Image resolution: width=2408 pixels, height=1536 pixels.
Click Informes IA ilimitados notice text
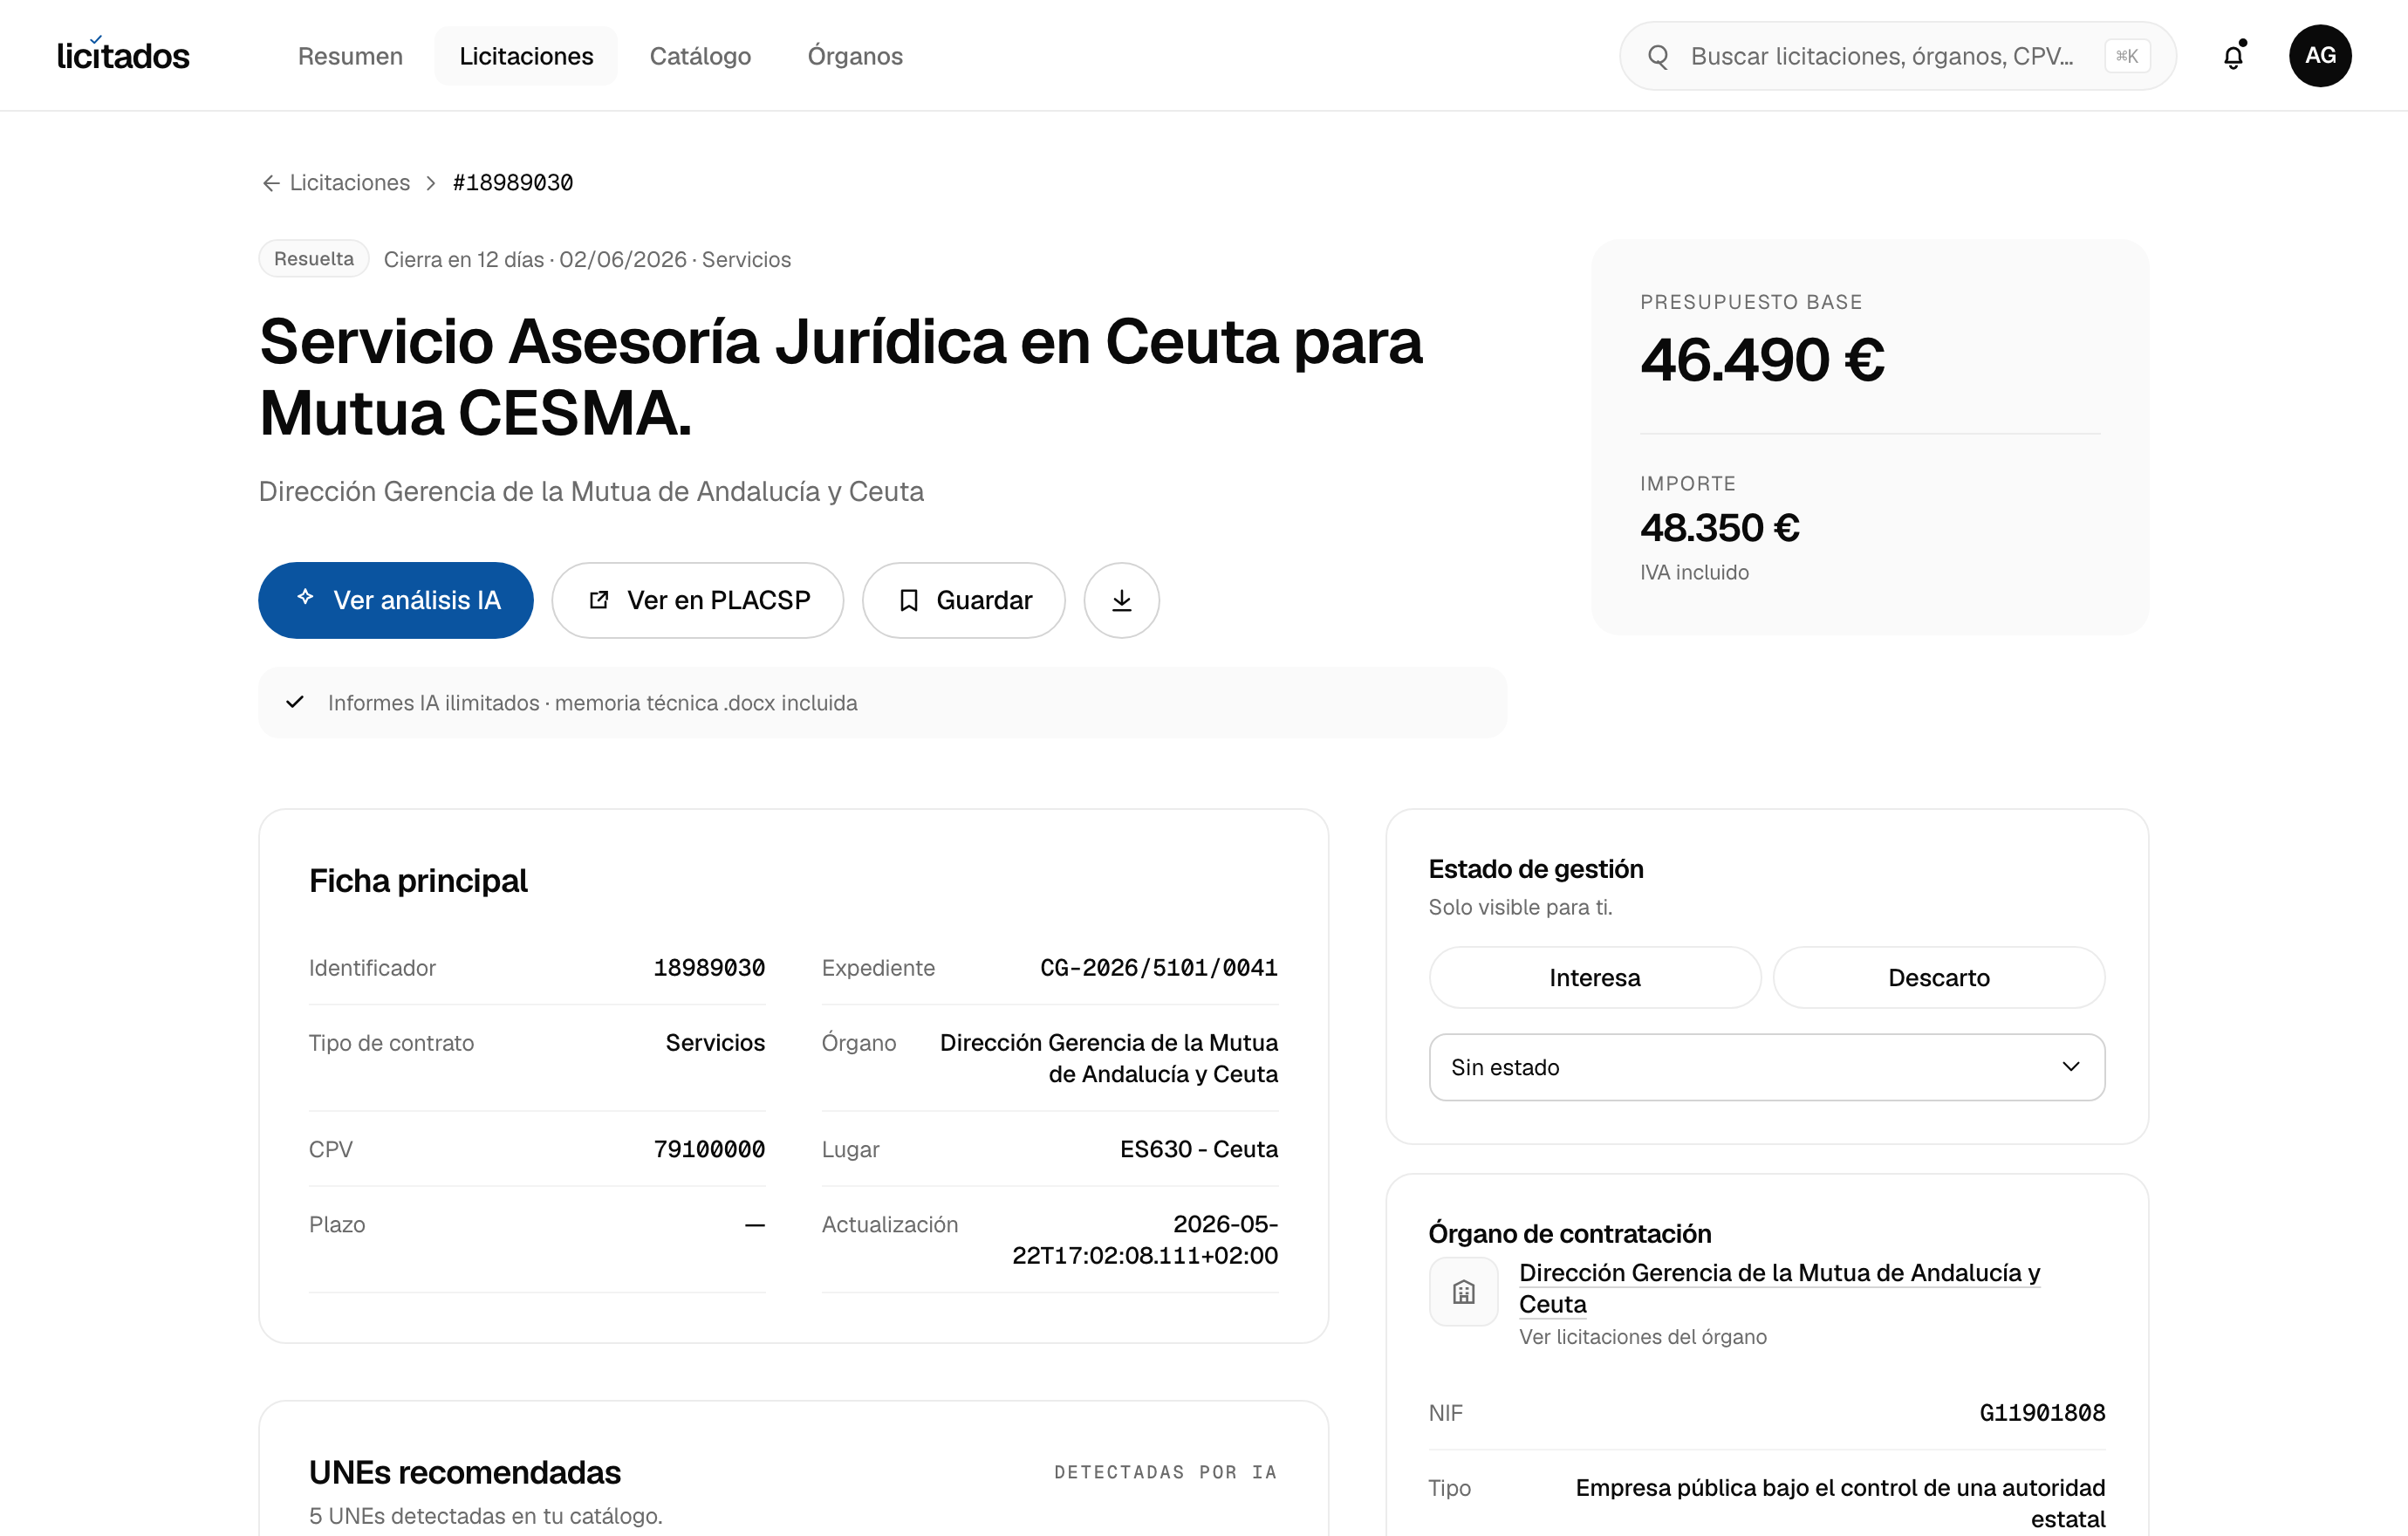pos(593,703)
